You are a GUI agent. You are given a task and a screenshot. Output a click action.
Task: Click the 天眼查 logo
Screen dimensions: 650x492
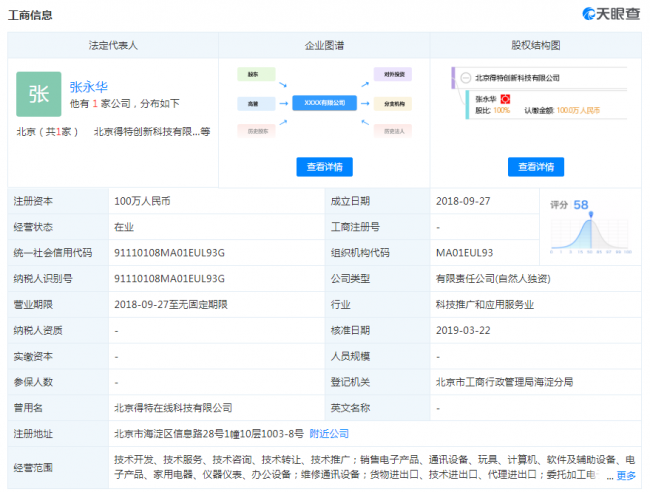(611, 14)
